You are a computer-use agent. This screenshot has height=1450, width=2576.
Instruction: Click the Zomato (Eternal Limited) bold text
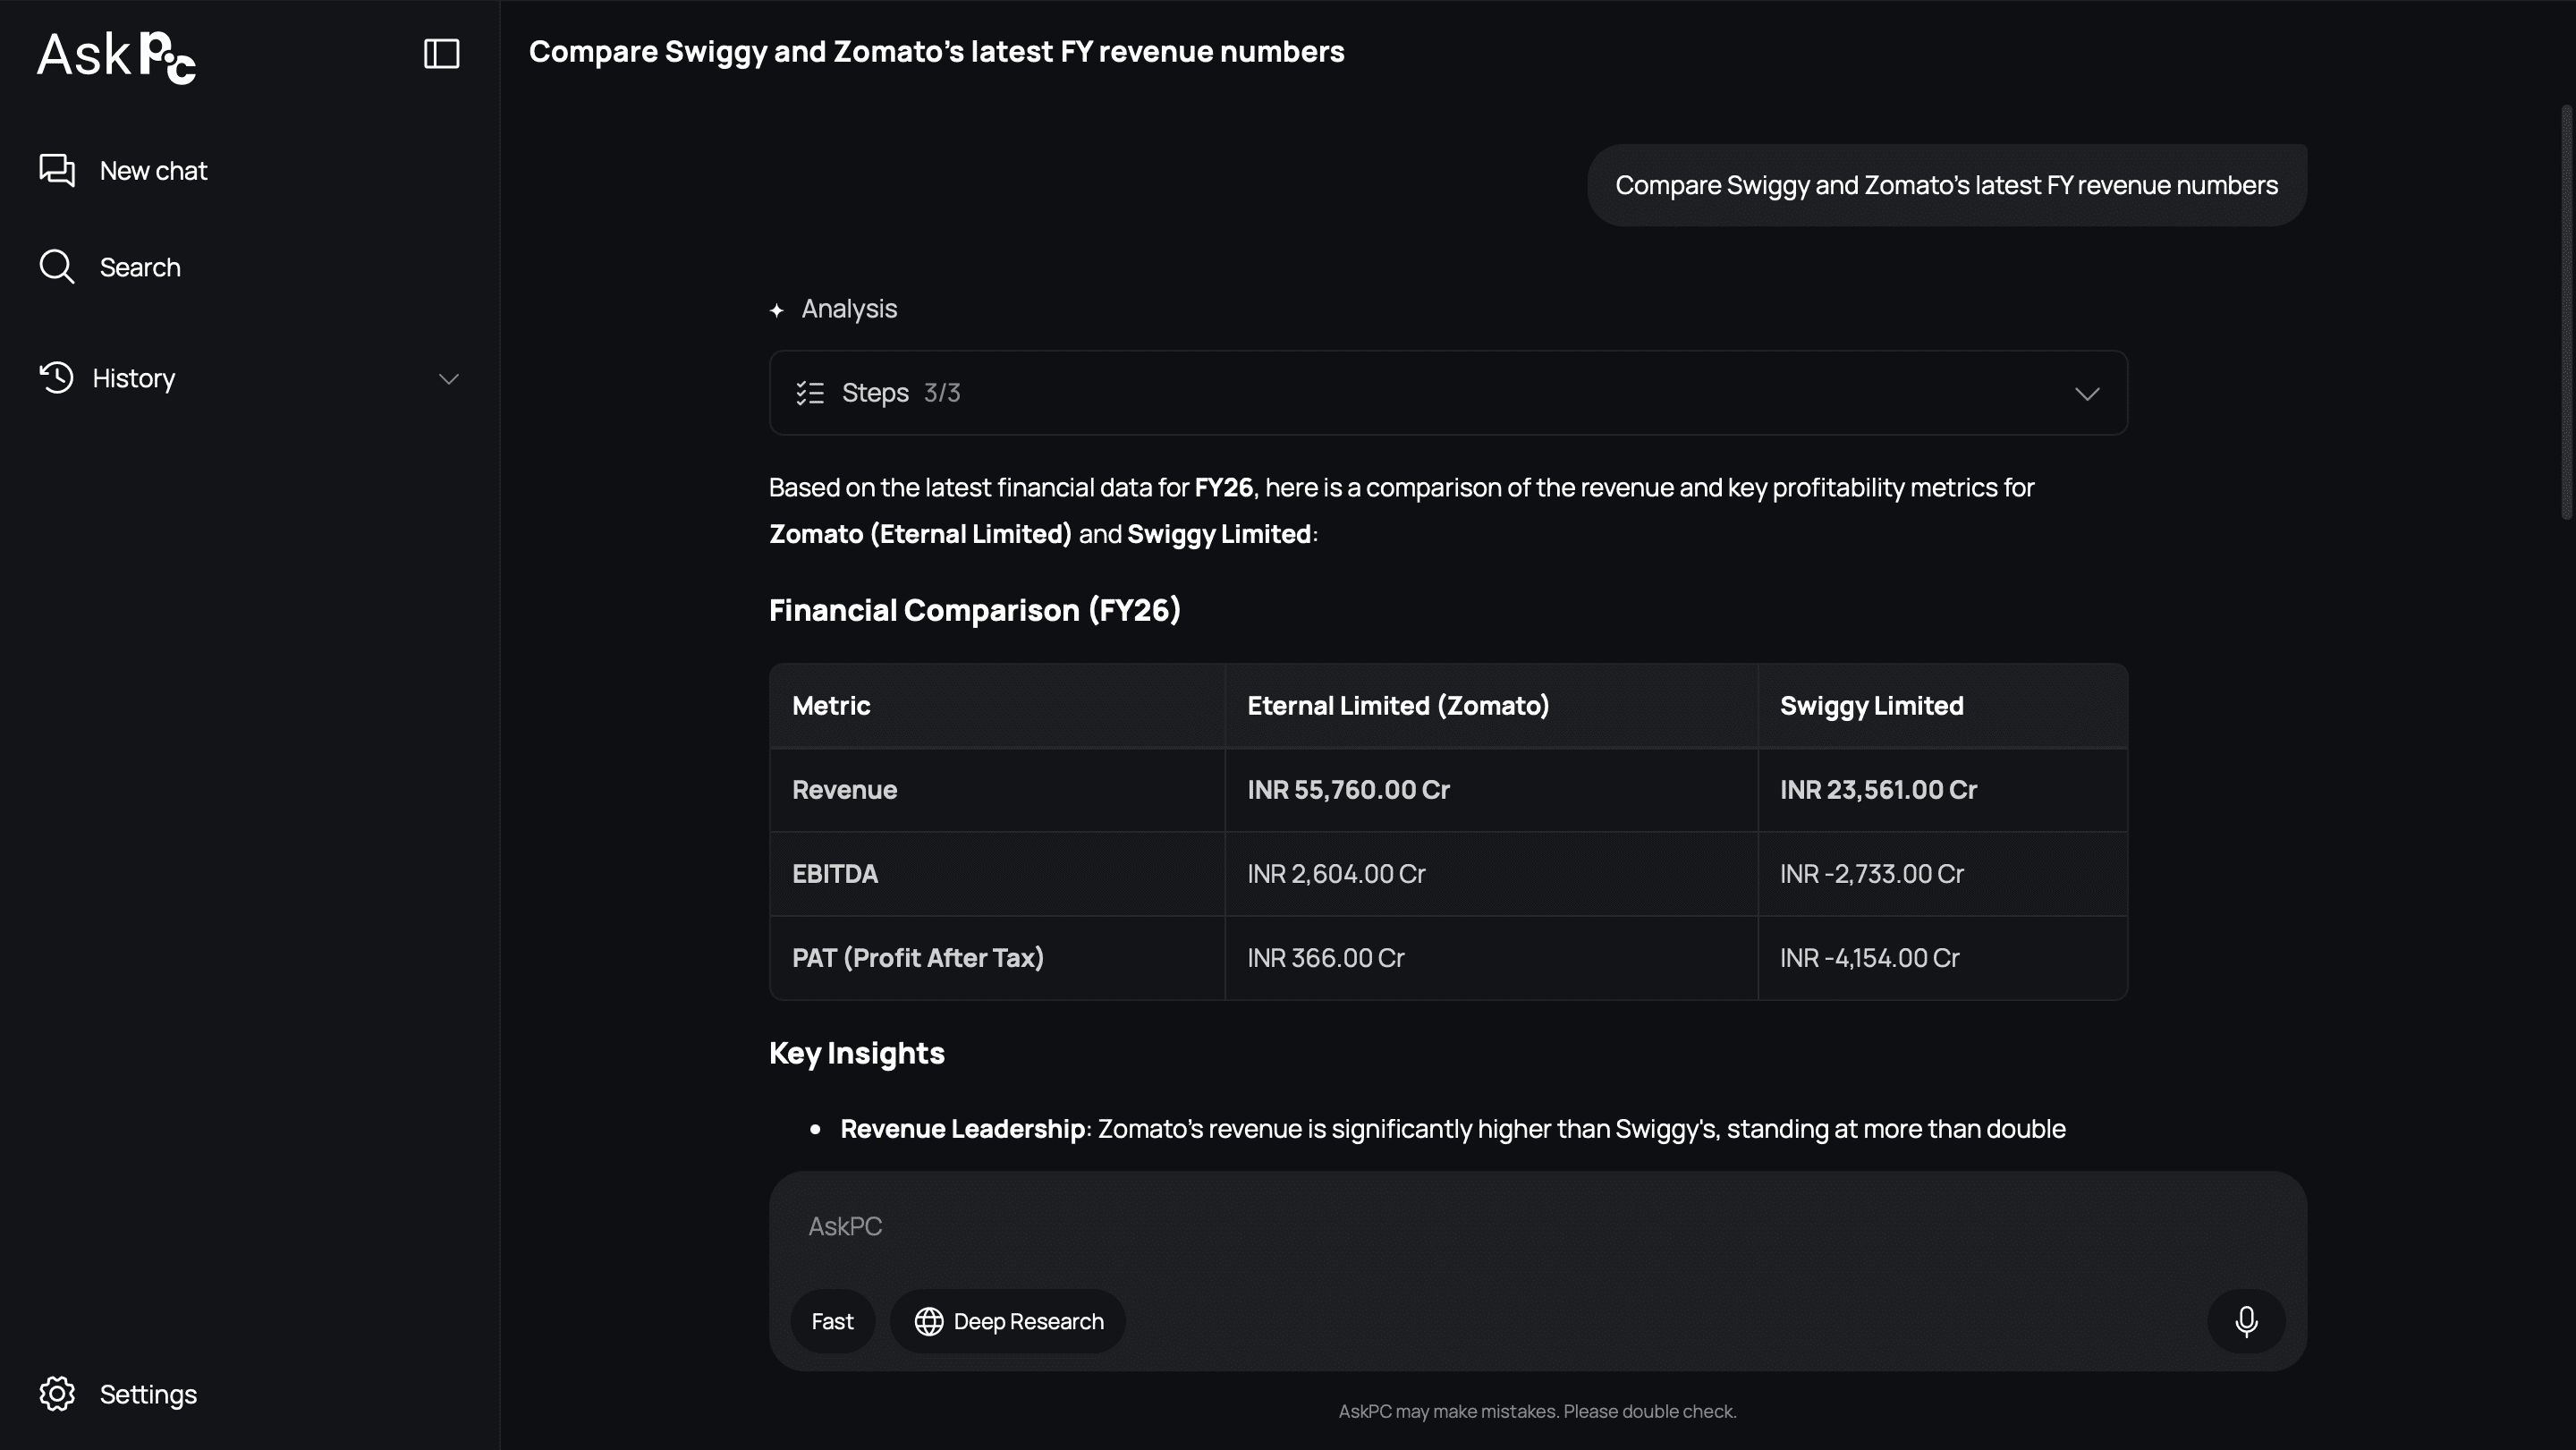point(920,534)
